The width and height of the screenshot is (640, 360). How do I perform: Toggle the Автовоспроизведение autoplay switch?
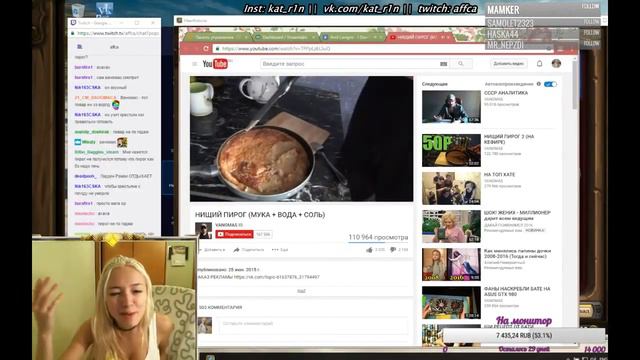coord(550,84)
